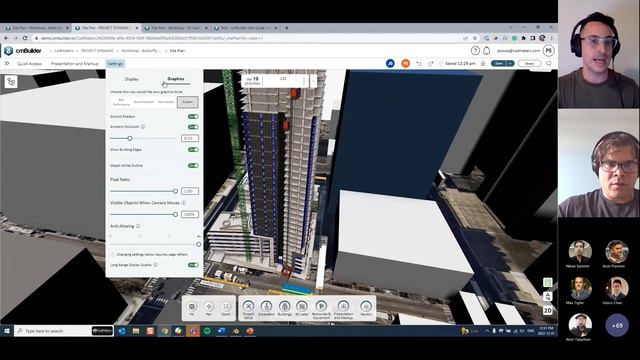Click the Visible Objects percentage field
The width and height of the screenshot is (640, 360).
189,215
